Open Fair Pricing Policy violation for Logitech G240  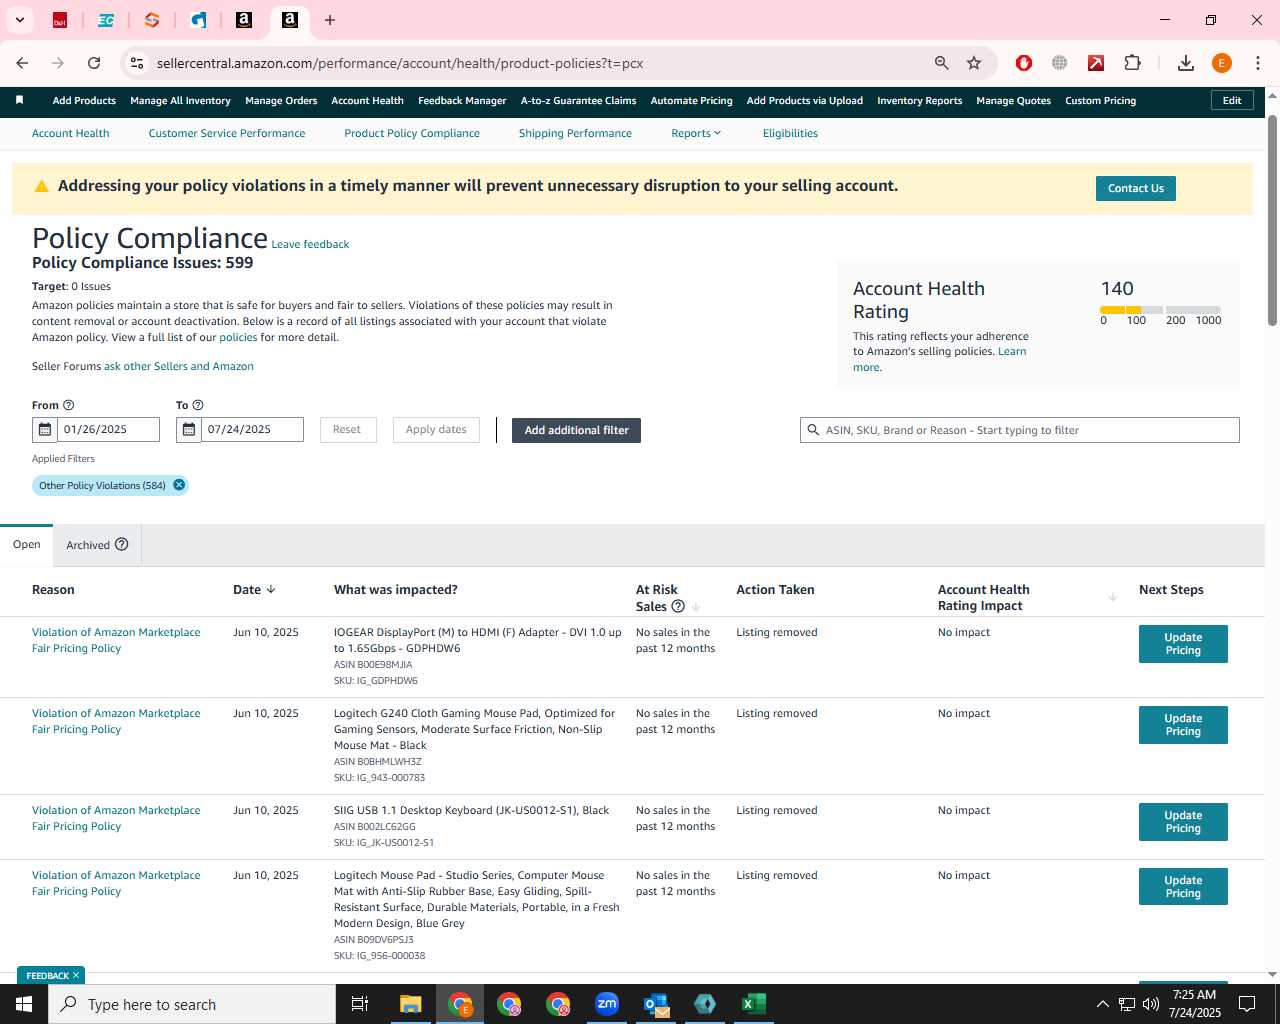point(116,721)
